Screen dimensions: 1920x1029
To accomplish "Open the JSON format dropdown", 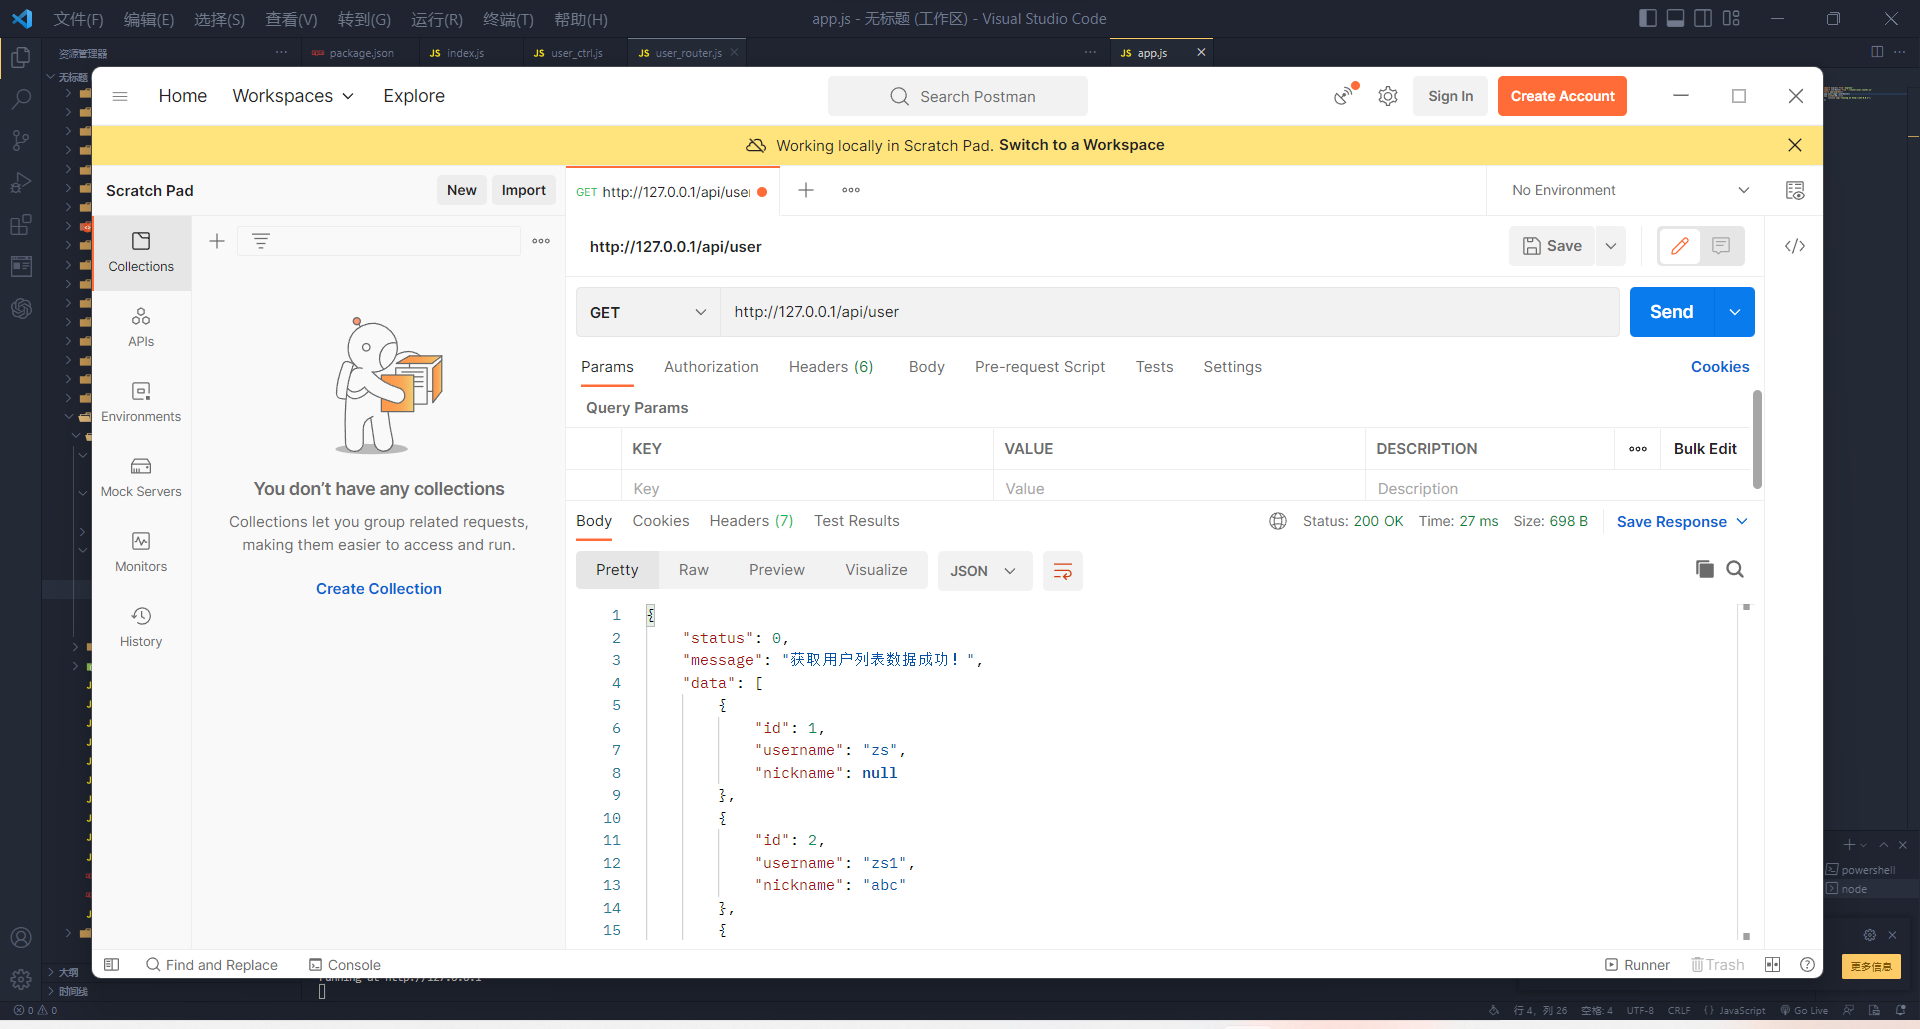I will pos(984,570).
